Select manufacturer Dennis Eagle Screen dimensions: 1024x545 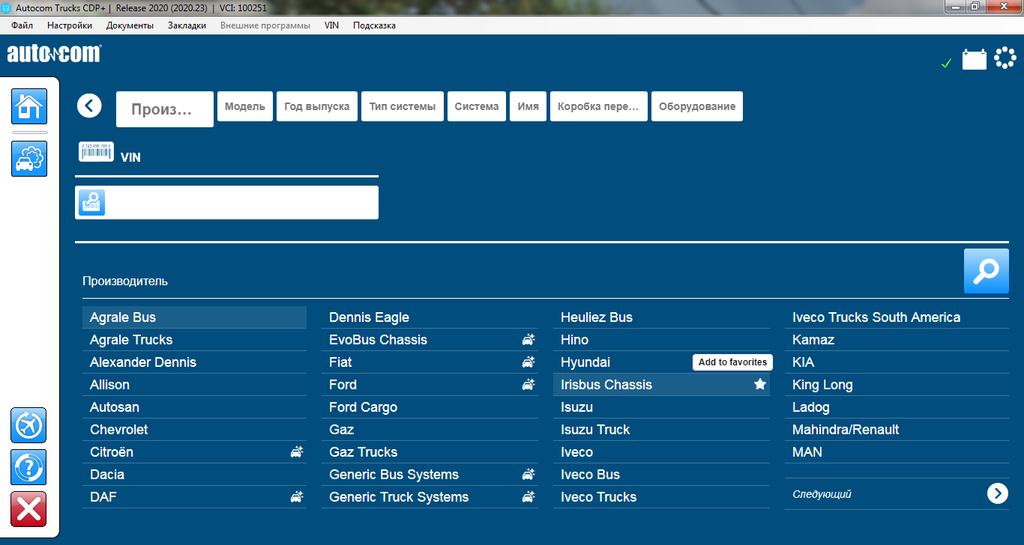click(430, 317)
